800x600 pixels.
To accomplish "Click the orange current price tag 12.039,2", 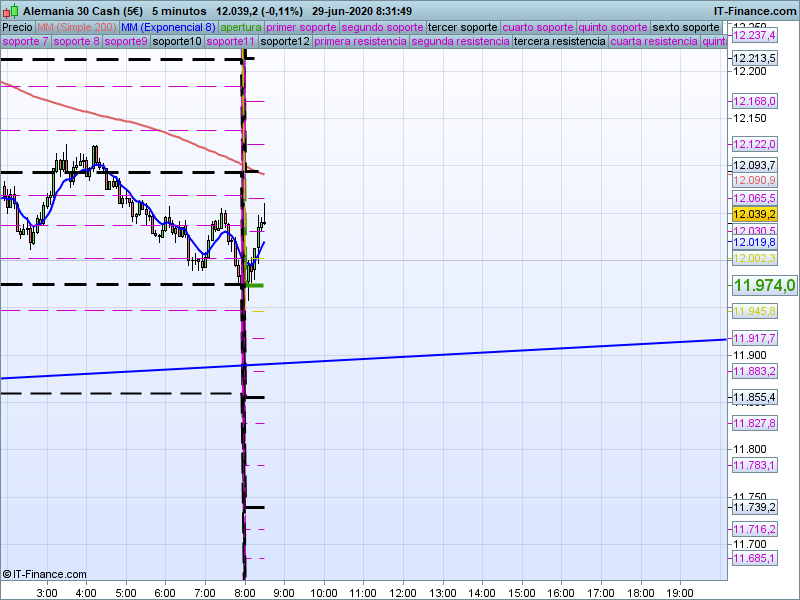I will click(x=754, y=214).
